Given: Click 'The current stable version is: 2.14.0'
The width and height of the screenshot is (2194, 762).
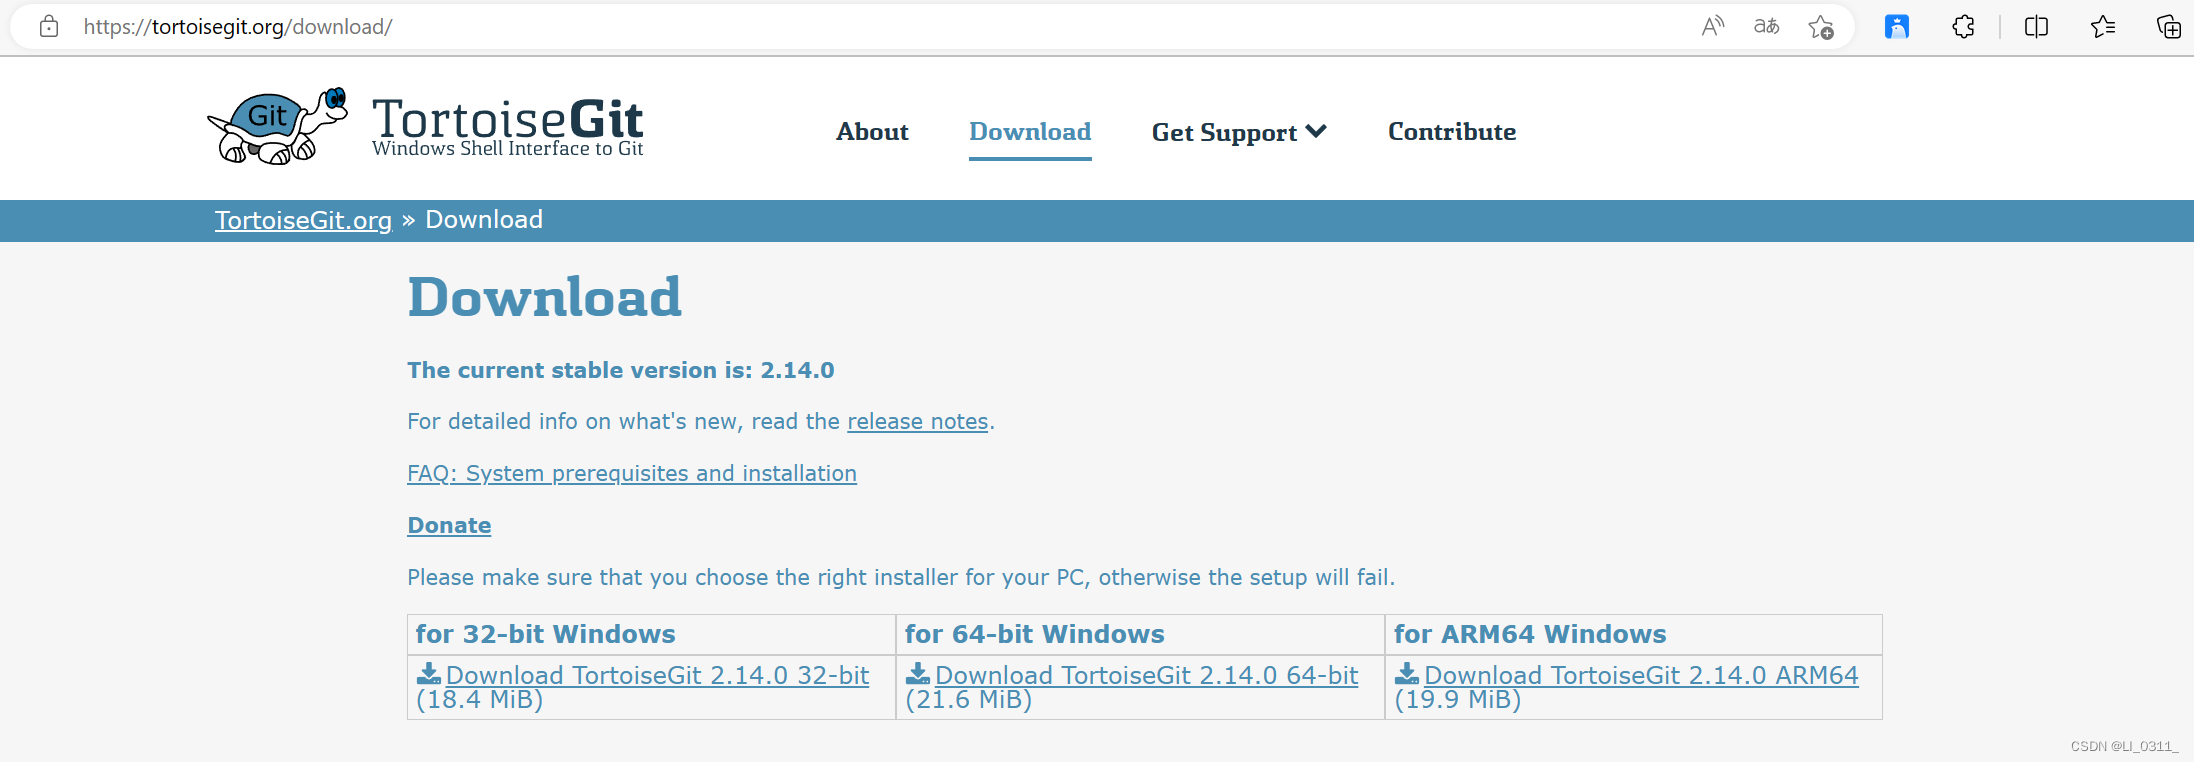Looking at the screenshot, I should [621, 370].
